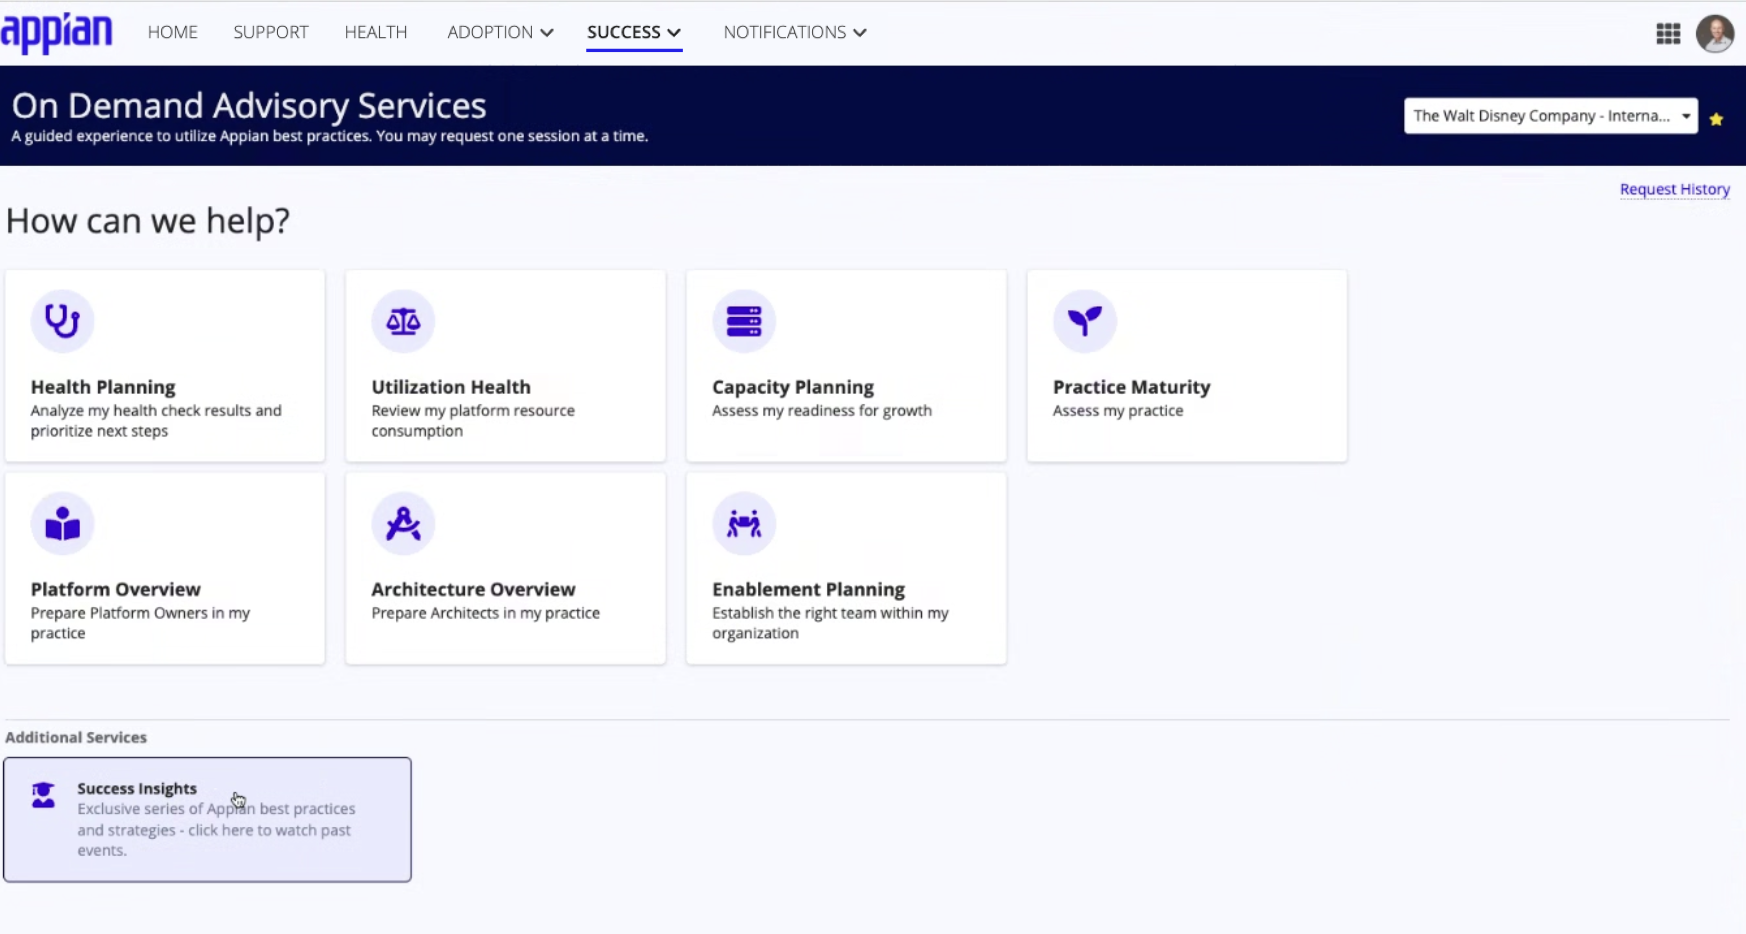This screenshot has width=1746, height=934.
Task: Click the 'How can we help?' heading
Action: pyautogui.click(x=148, y=220)
